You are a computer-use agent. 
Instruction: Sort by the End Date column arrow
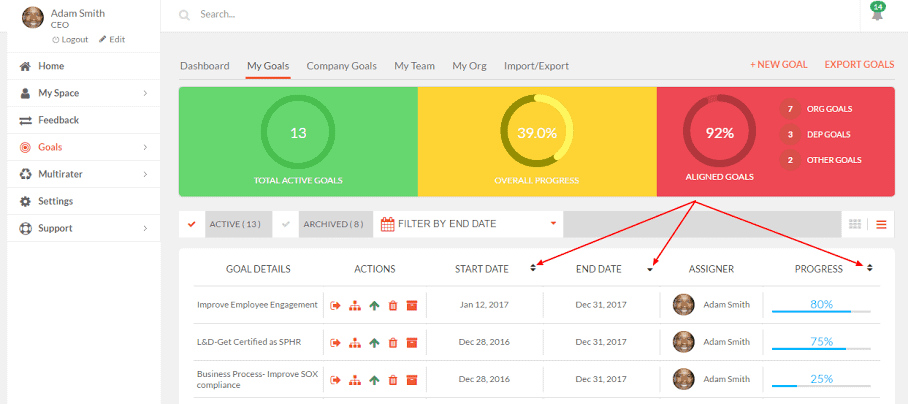650,269
